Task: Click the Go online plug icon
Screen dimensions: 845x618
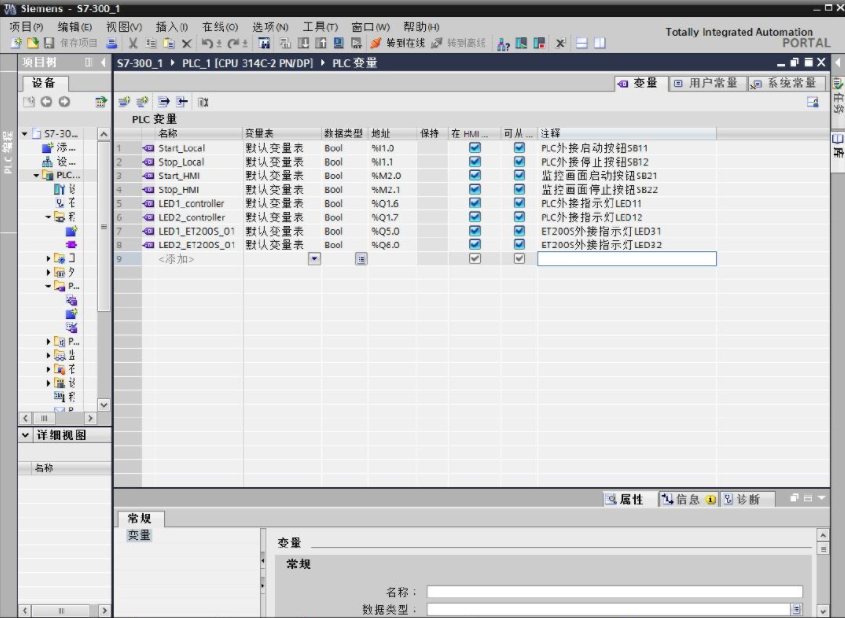Action: (x=376, y=43)
